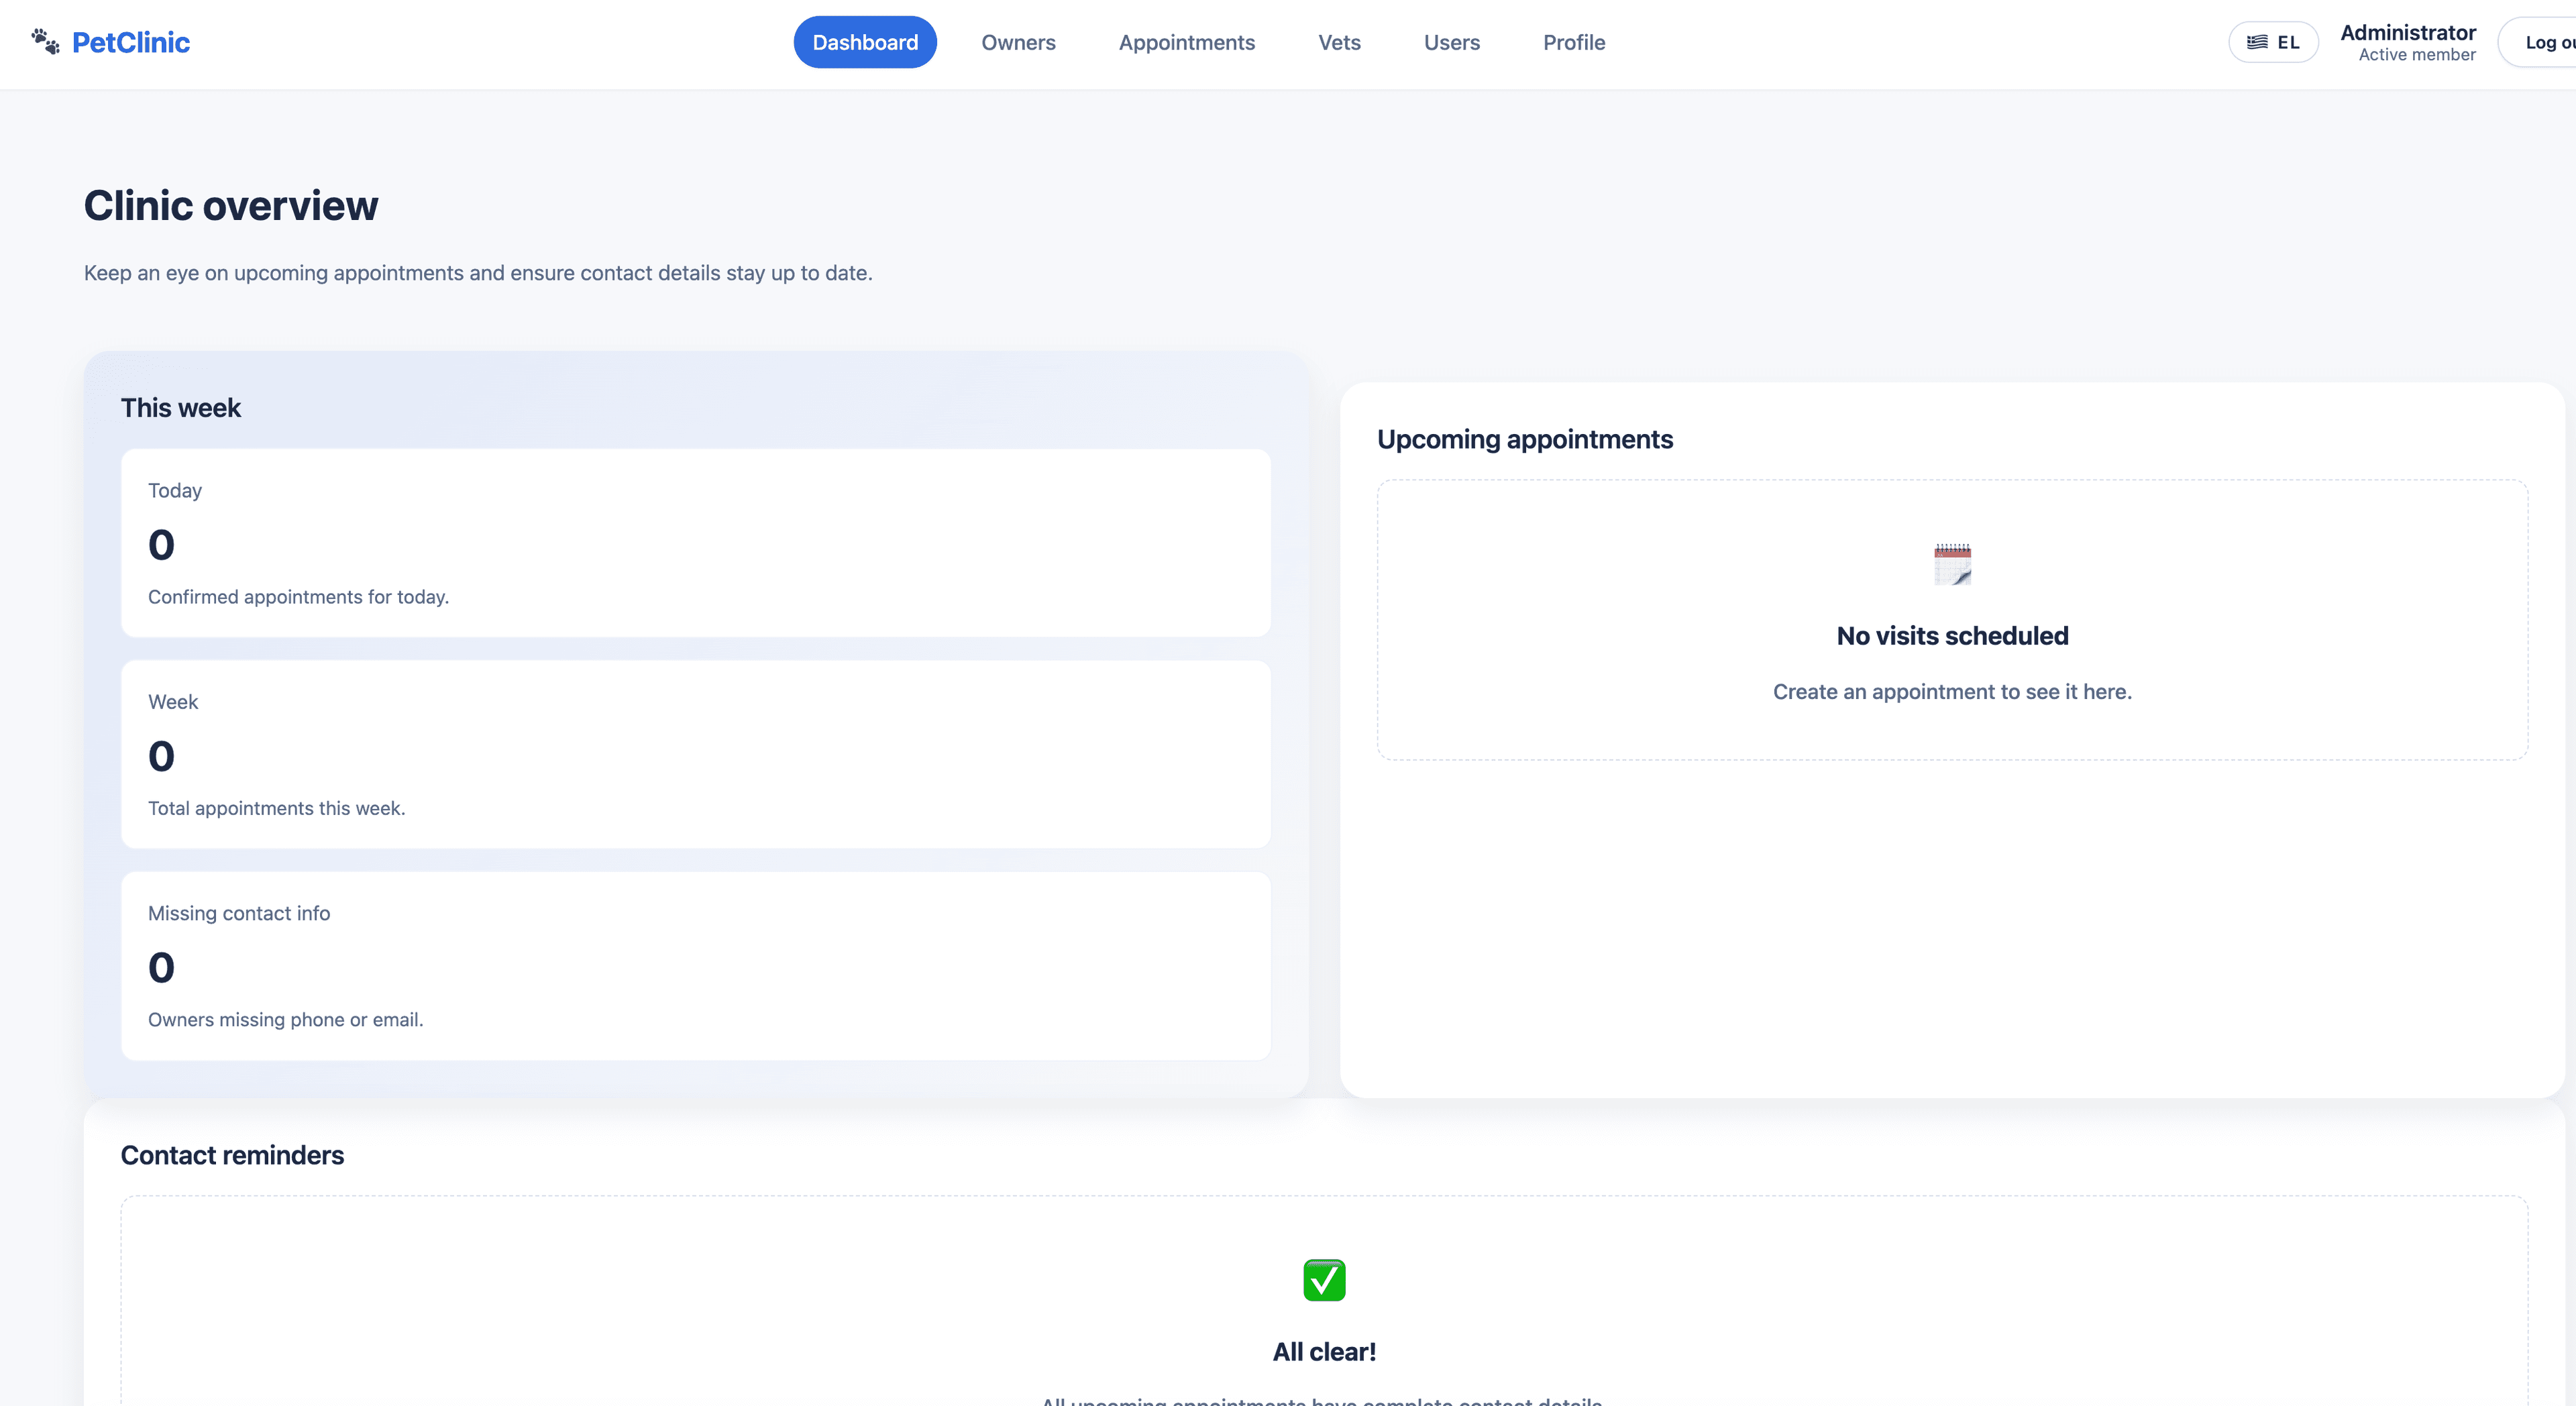This screenshot has width=2576, height=1406.
Task: Open the Owners section
Action: tap(1018, 42)
